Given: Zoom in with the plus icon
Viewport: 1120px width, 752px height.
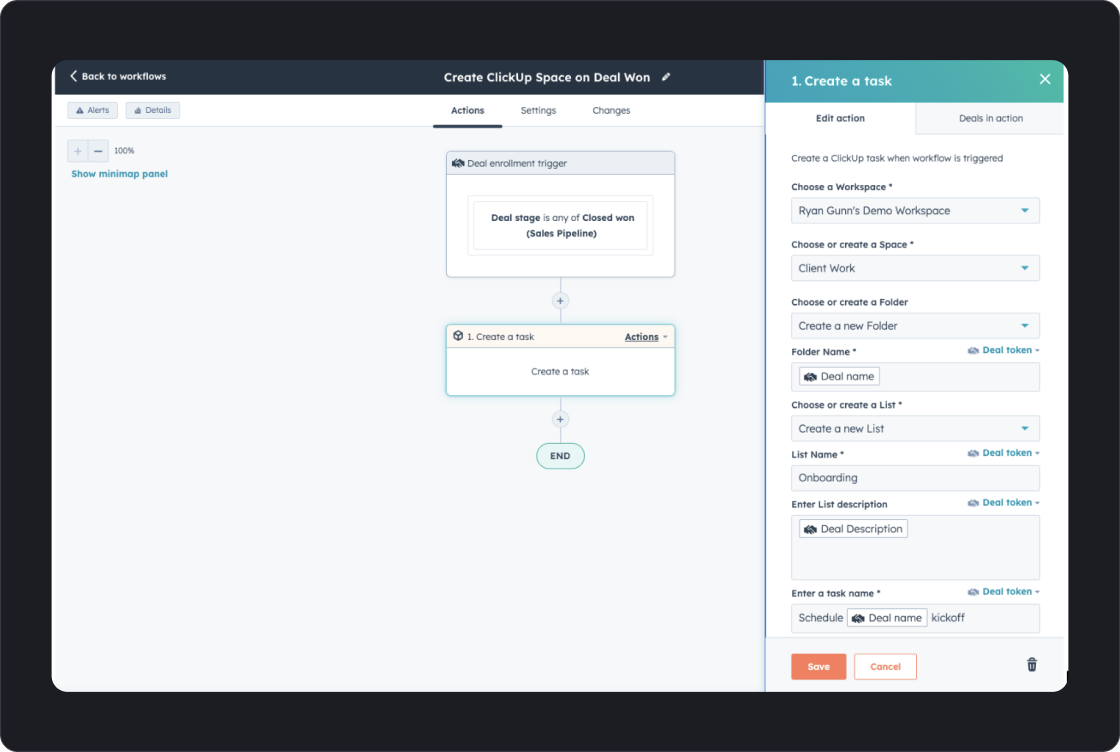Looking at the screenshot, I should tap(77, 151).
